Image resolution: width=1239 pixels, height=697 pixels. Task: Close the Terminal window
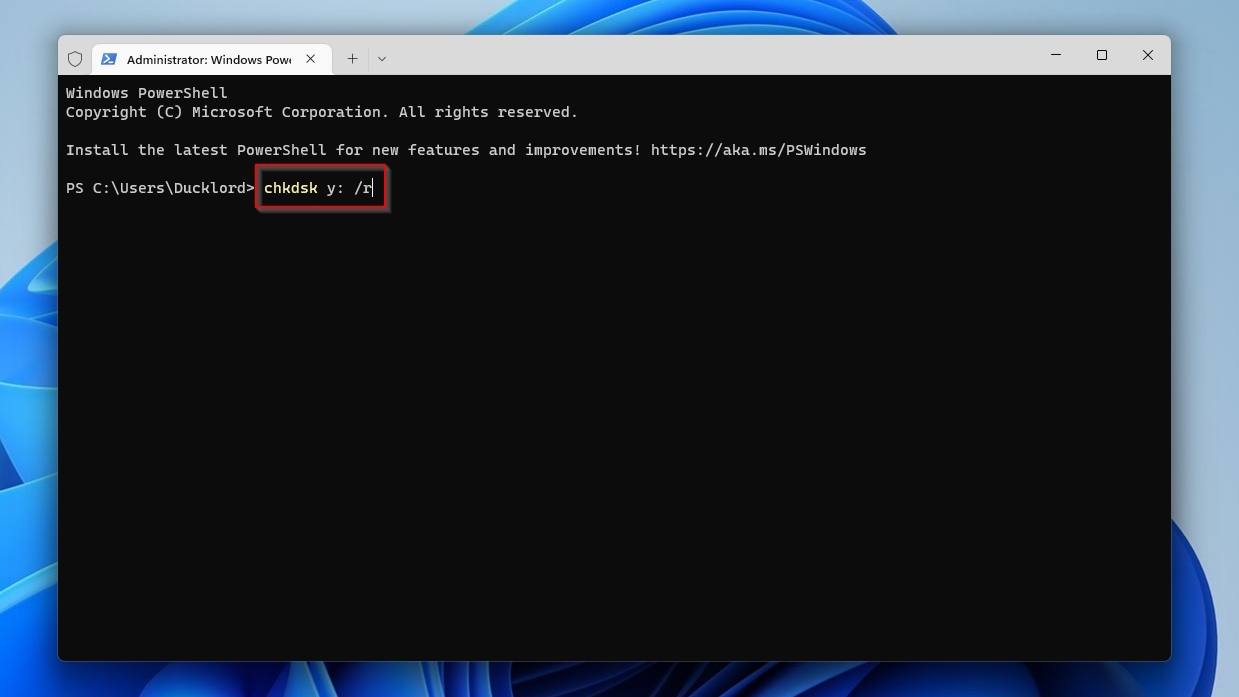[1148, 55]
